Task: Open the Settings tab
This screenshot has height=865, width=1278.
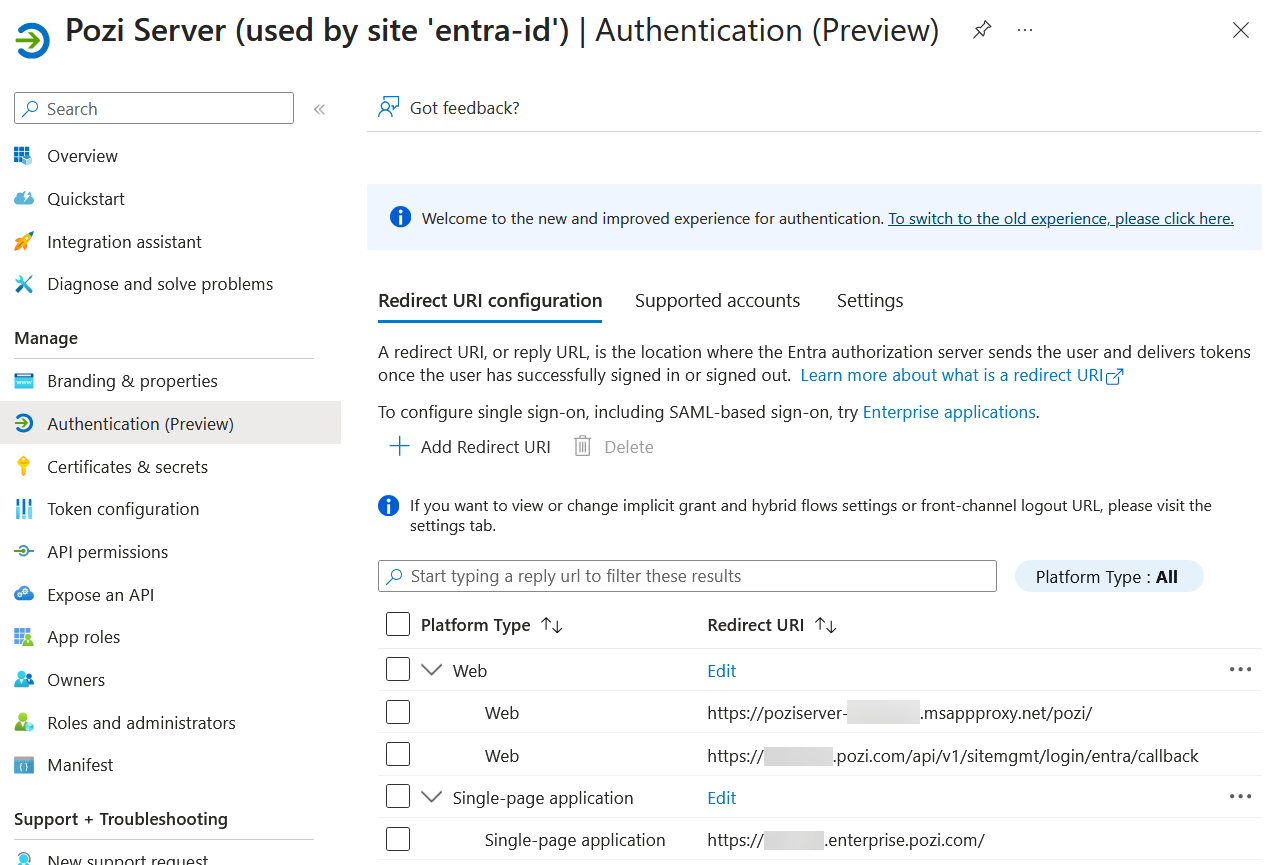Action: [x=869, y=300]
